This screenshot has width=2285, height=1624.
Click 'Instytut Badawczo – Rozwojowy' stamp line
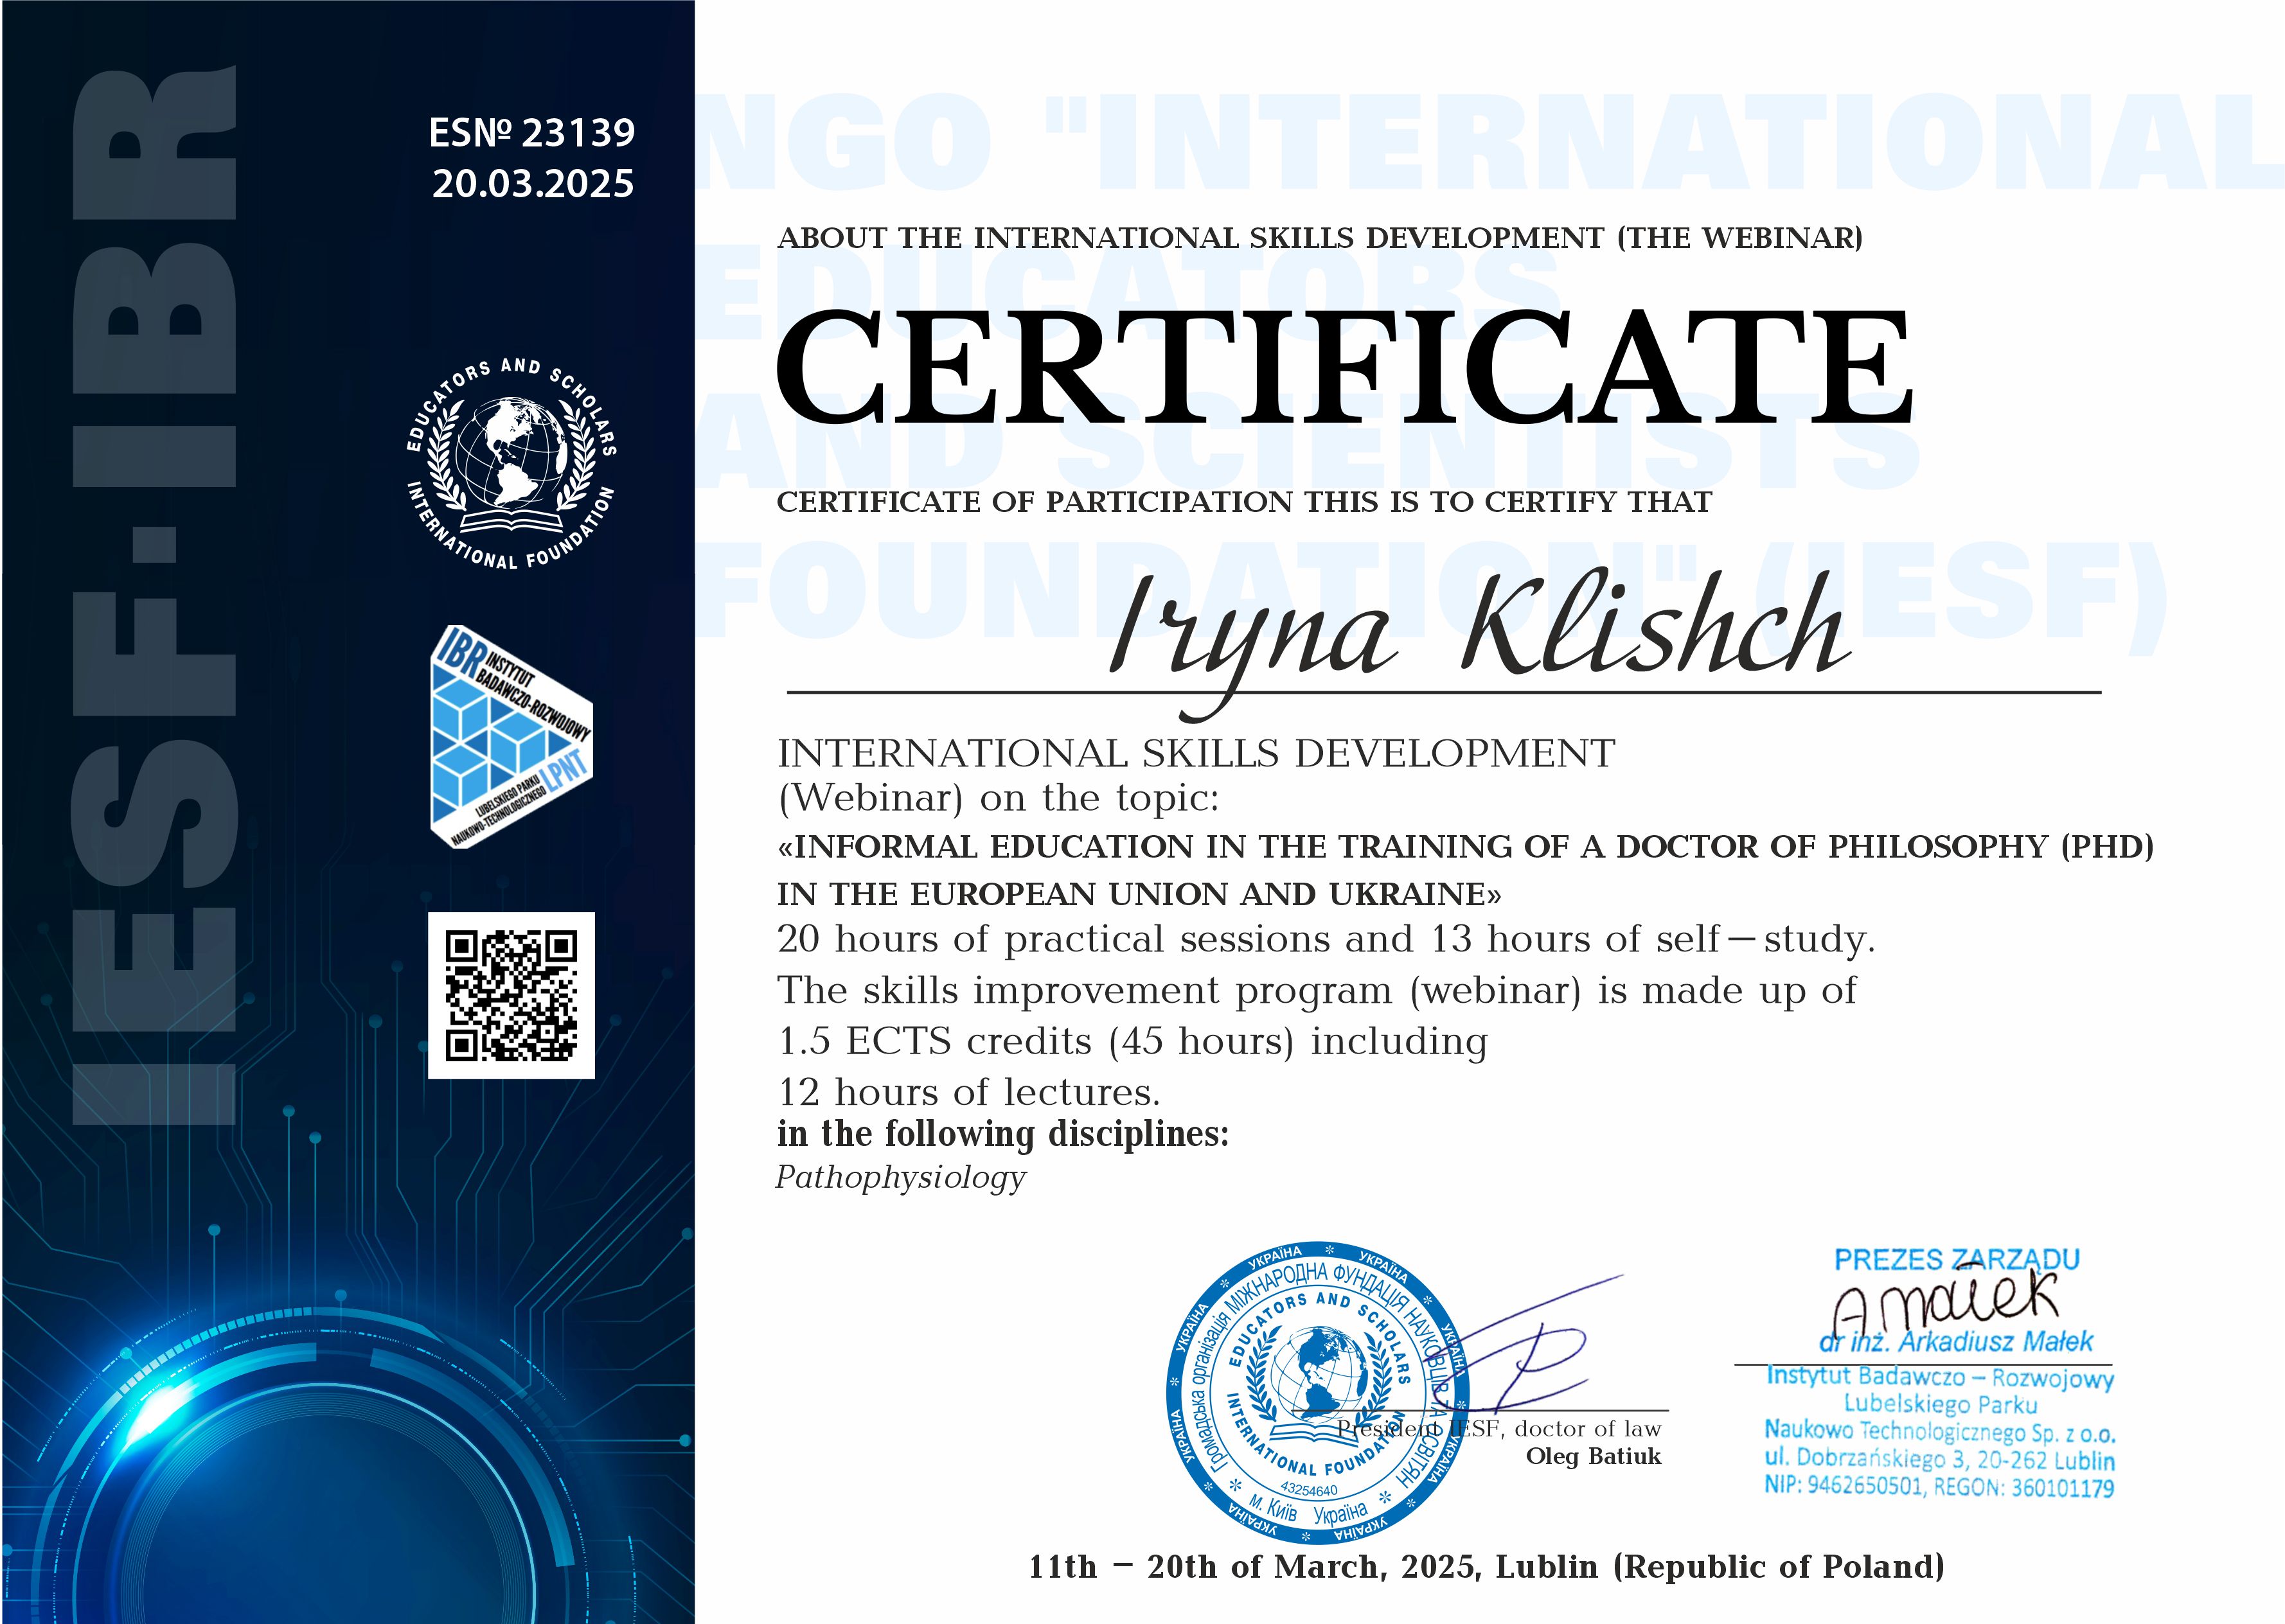(x=1940, y=1377)
